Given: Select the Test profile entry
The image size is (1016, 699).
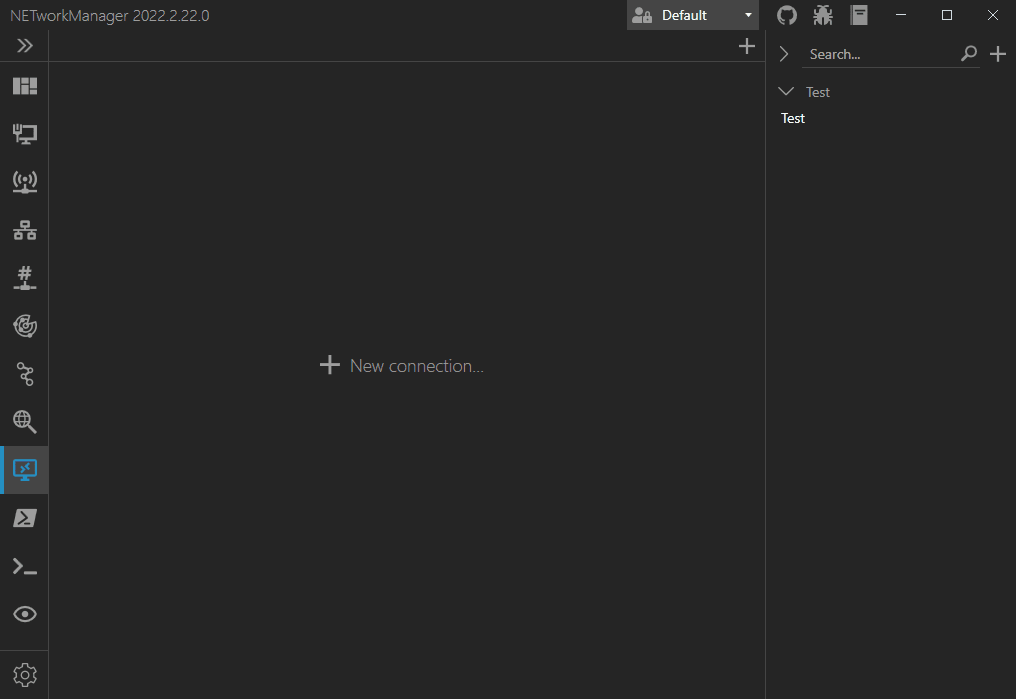Looking at the screenshot, I should point(793,118).
